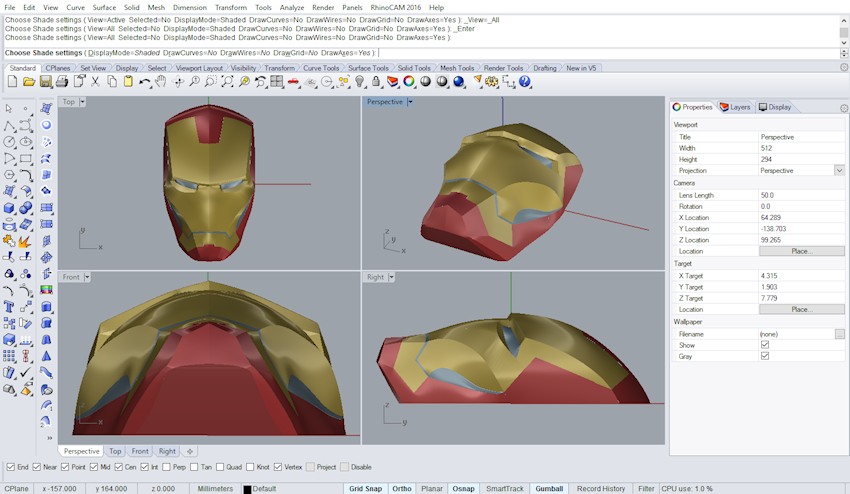Click the Join puzzle piece tool
The image size is (850, 494).
(x=9, y=241)
